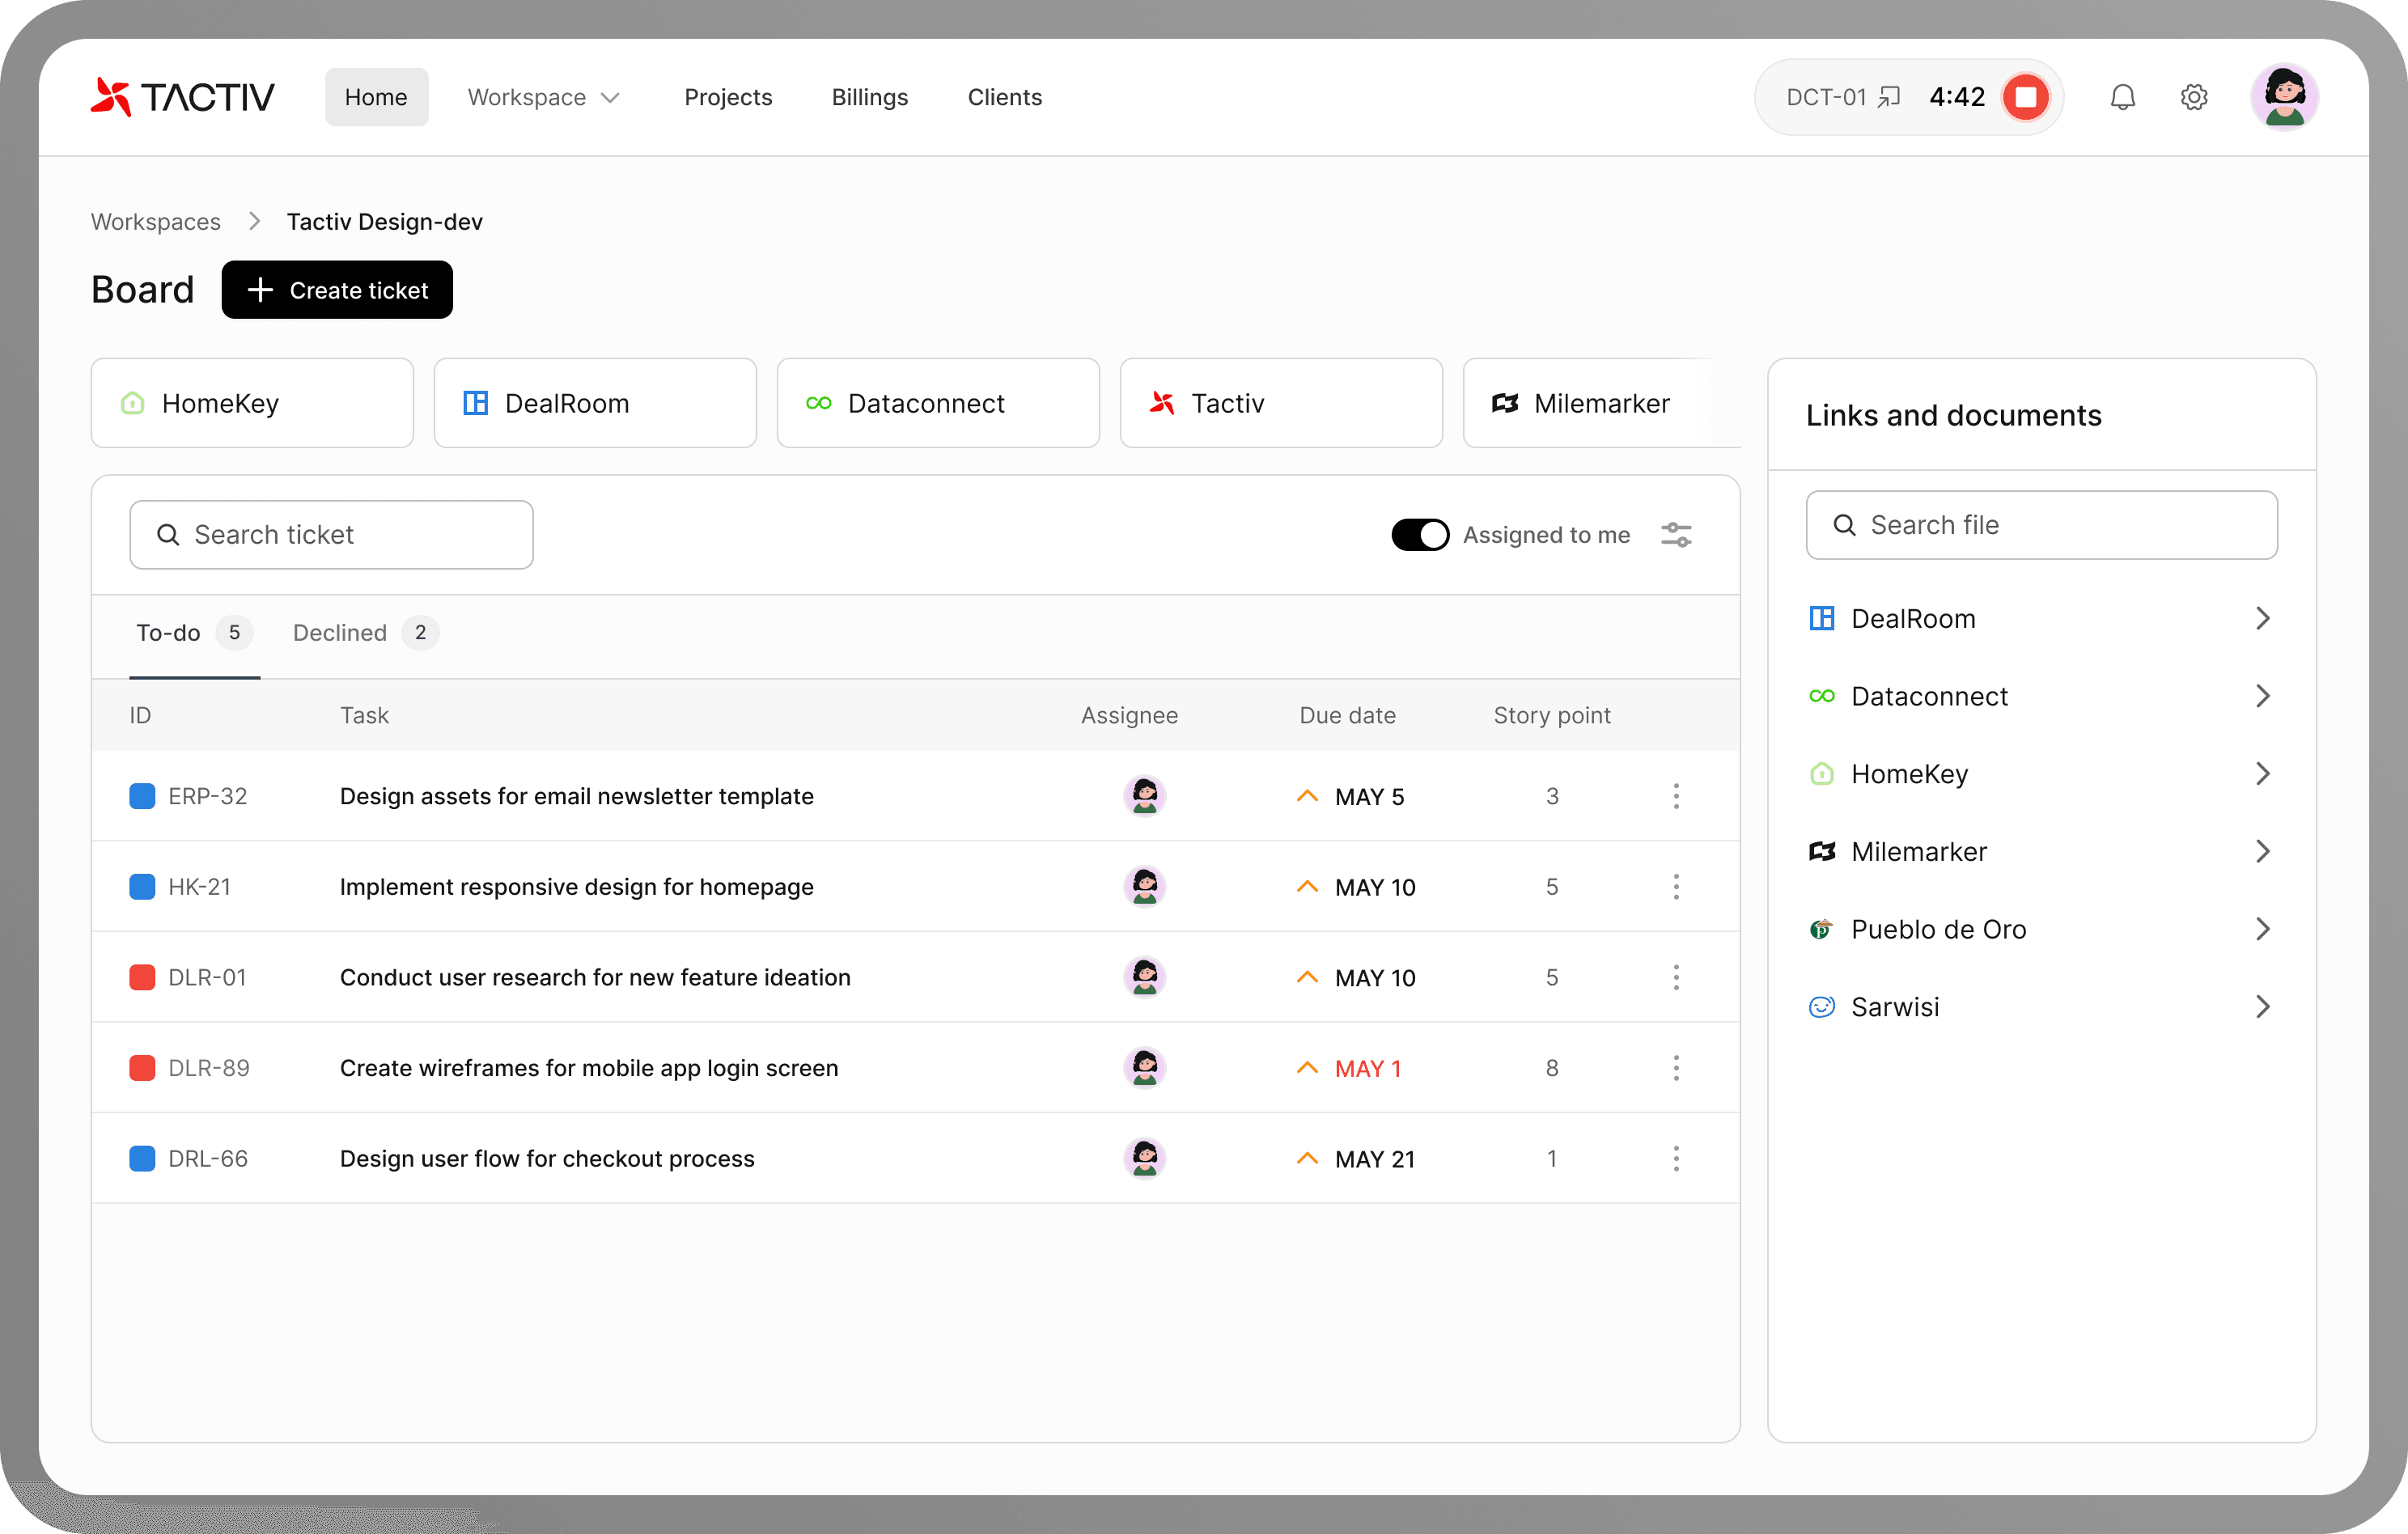Click Due date column header
Image resolution: width=2408 pixels, height=1534 pixels.
coord(1347,715)
